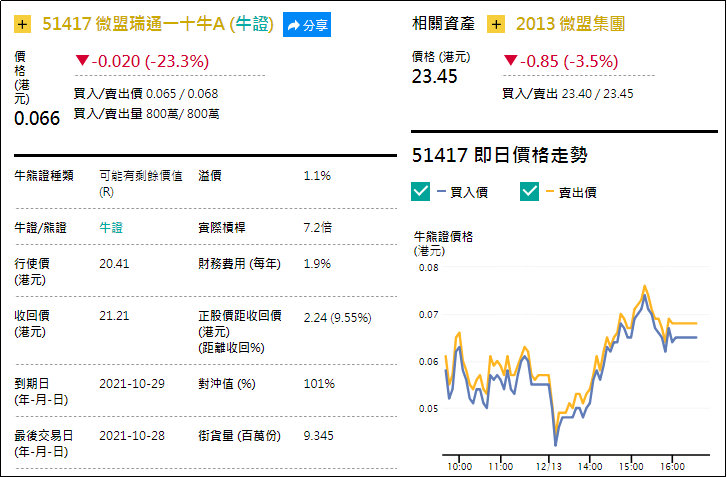This screenshot has width=727, height=477.
Task: Click value 2.24 (9.55%)
Action: coord(338,318)
